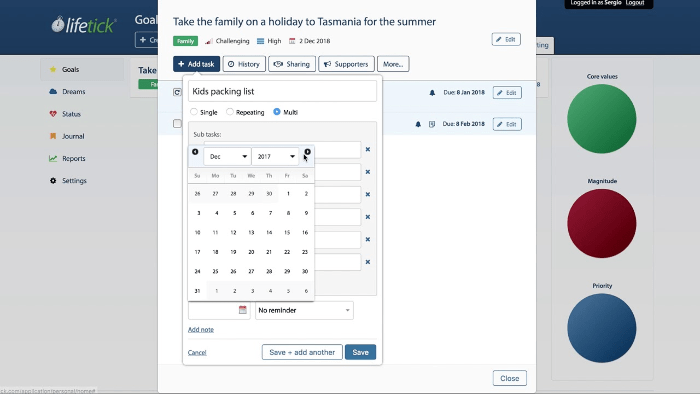Go to previous month in calendar

coord(195,152)
